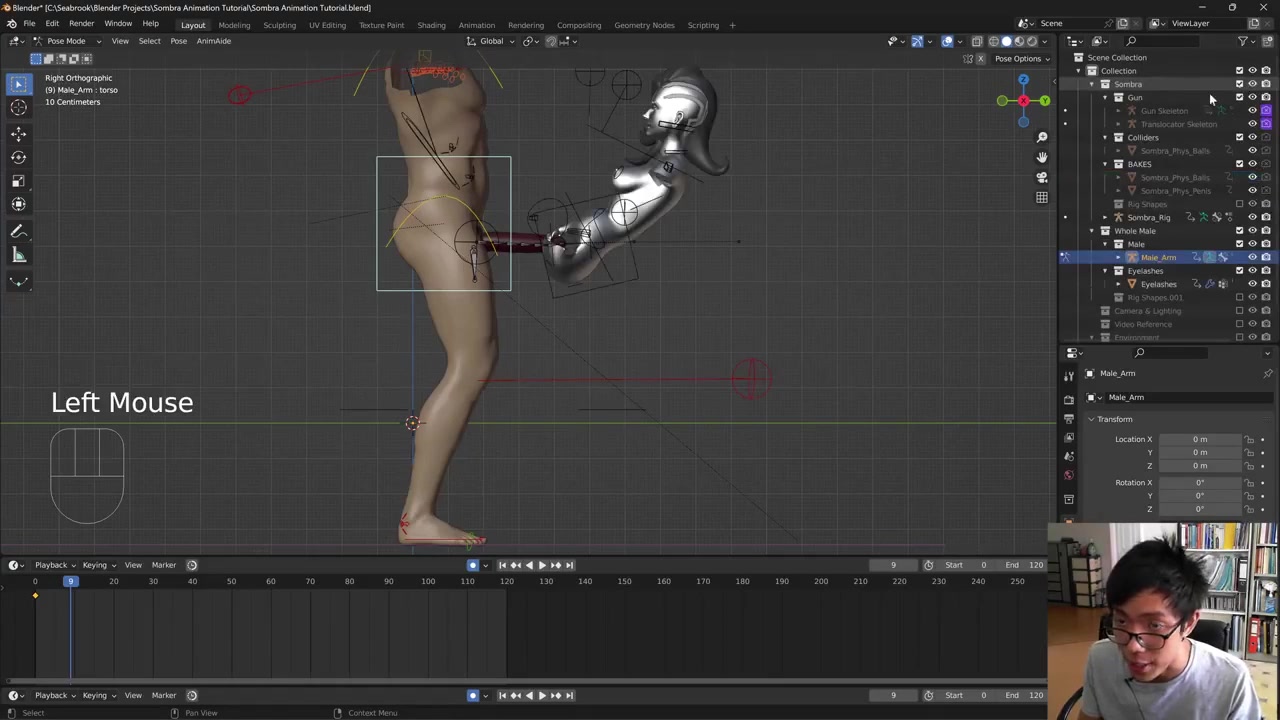Image resolution: width=1280 pixels, height=720 pixels.
Task: Click the pan view hand icon
Action: 1041,157
